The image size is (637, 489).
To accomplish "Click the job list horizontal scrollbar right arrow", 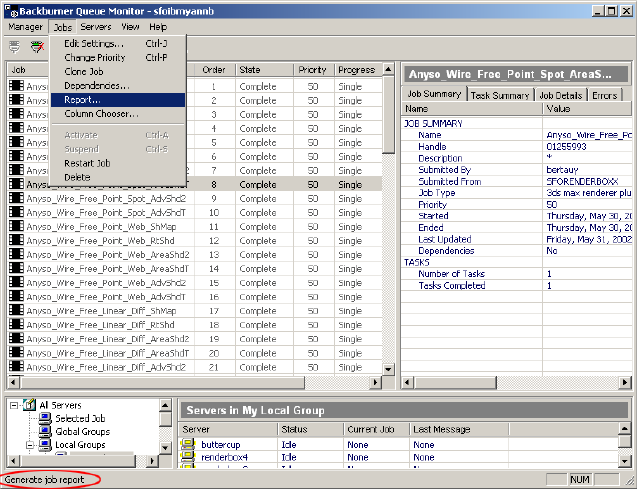I will 375,382.
